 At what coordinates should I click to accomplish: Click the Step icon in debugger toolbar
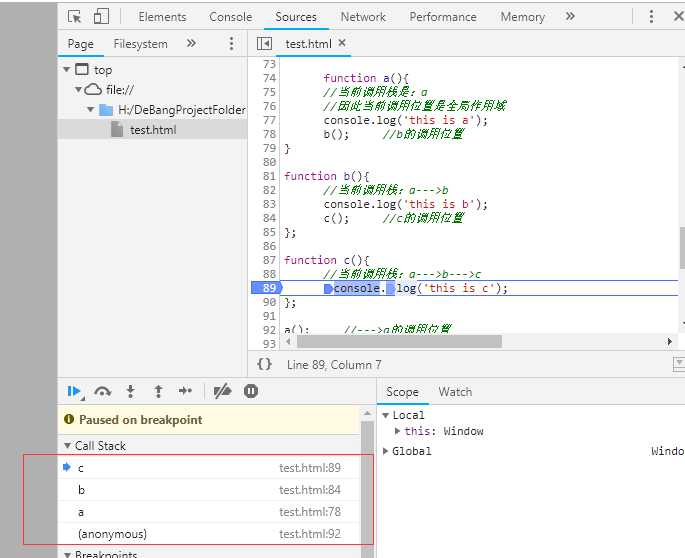coord(185,391)
